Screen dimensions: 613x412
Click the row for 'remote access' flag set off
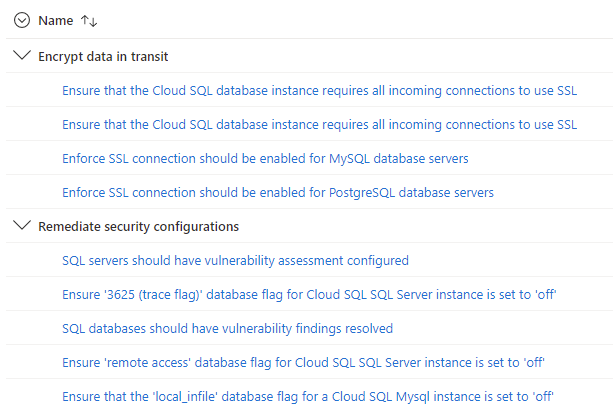coord(310,362)
